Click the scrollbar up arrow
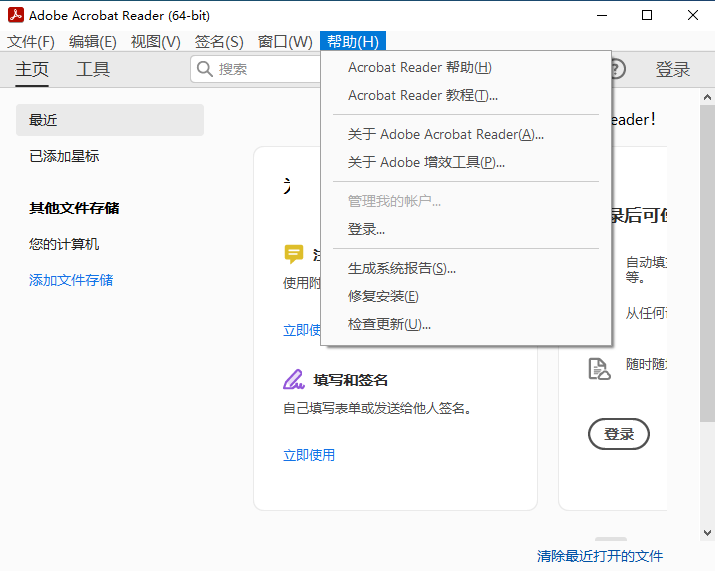 point(707,97)
